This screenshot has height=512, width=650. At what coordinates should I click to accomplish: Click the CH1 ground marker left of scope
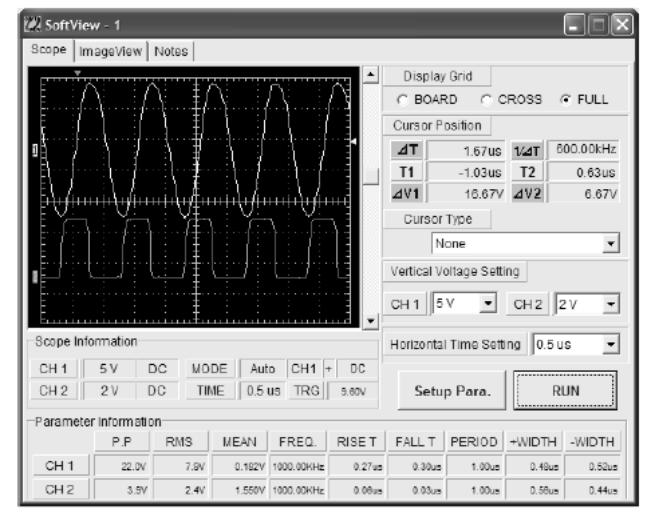click(35, 150)
